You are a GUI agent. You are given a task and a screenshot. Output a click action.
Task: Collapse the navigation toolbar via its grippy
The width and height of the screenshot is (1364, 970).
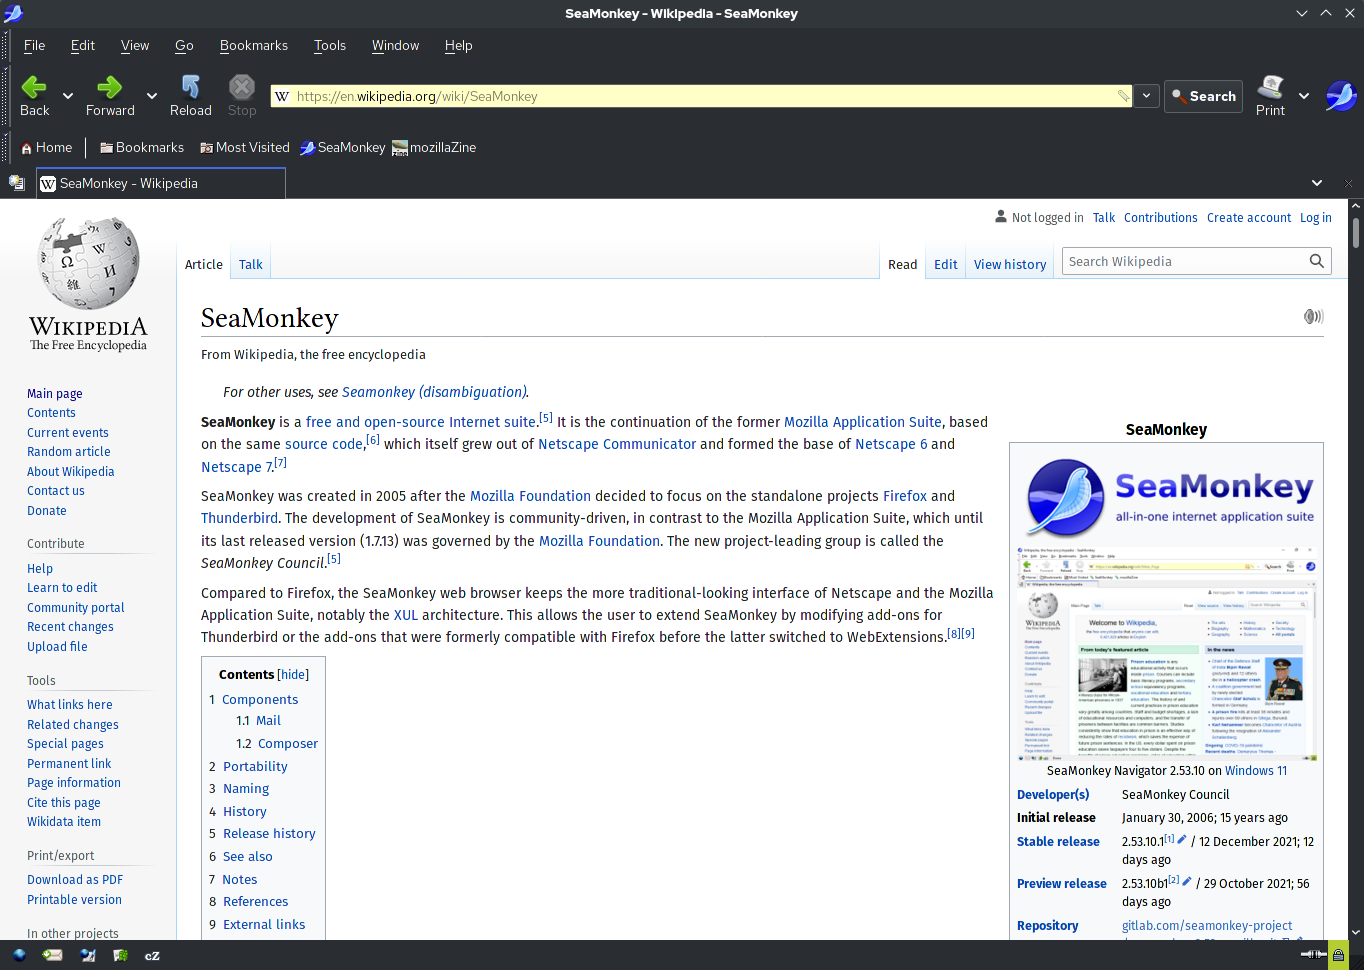pyautogui.click(x=5, y=96)
